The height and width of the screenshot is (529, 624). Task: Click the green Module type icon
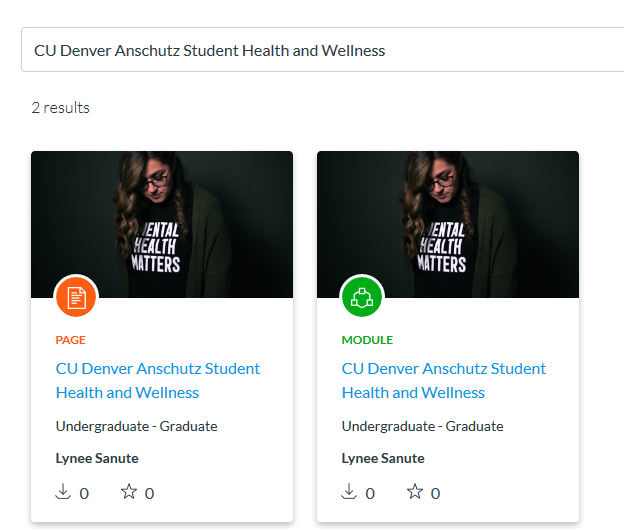point(362,297)
